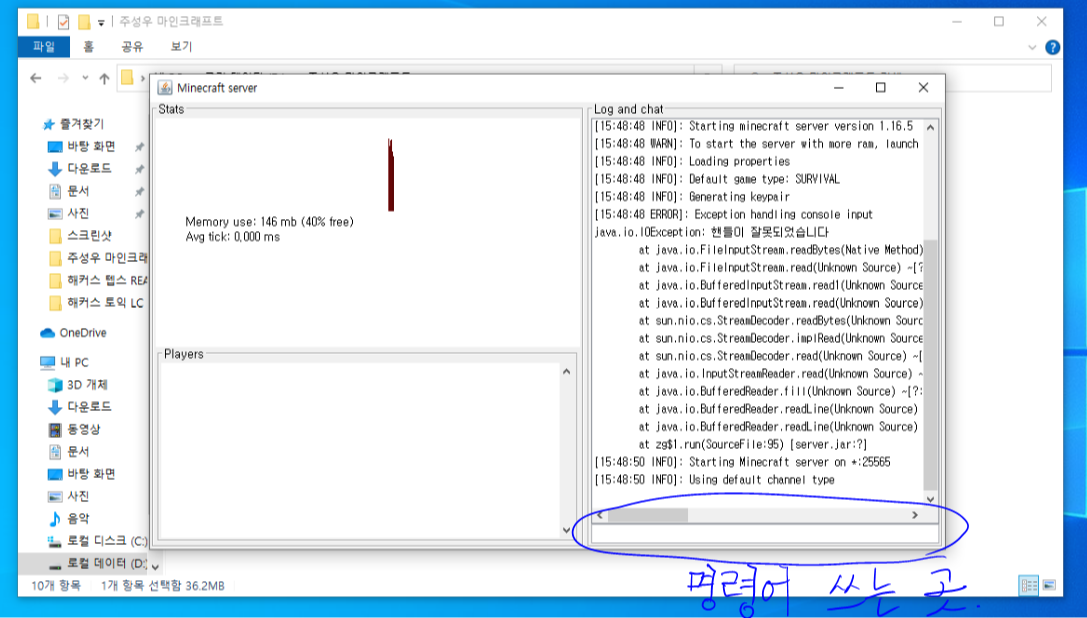Maximize the Minecraft server window
The width and height of the screenshot is (1087, 618).
click(x=880, y=87)
